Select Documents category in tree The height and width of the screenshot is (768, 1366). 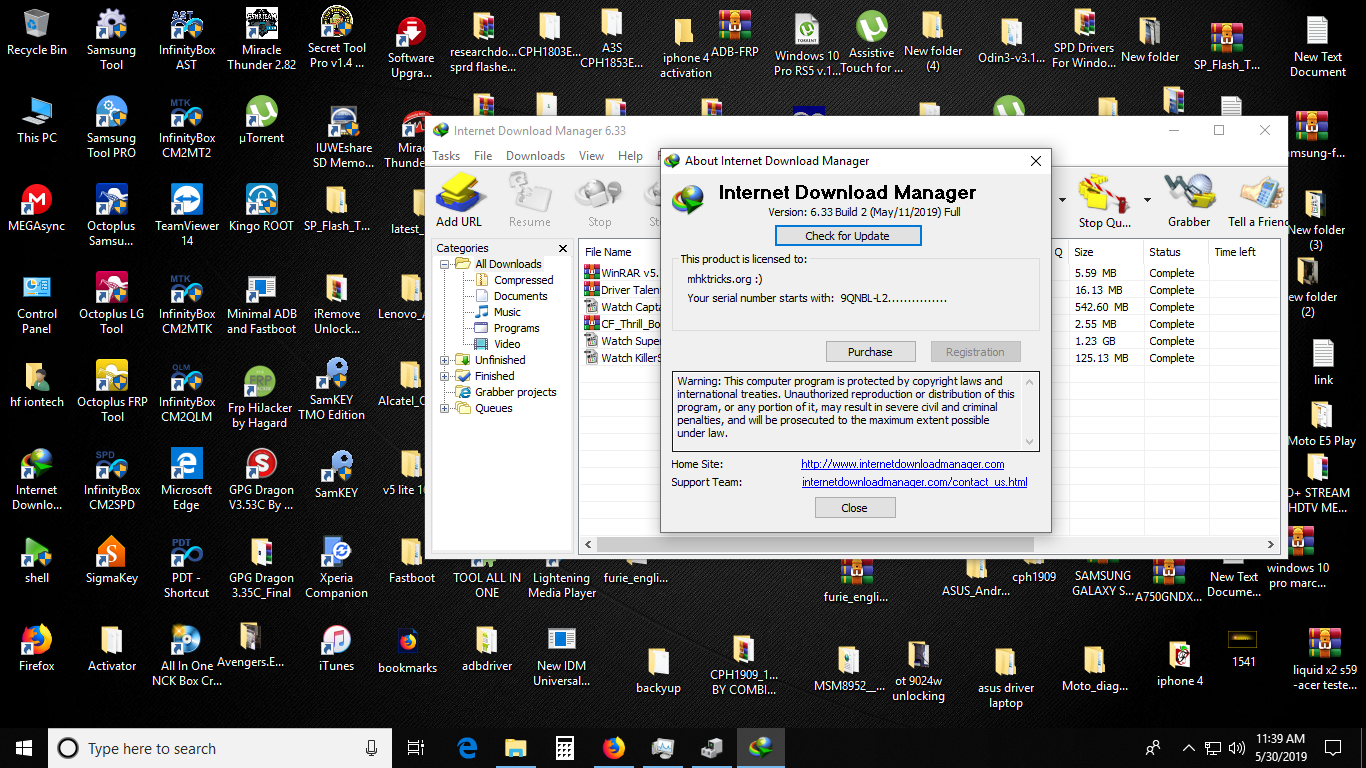pyautogui.click(x=520, y=296)
